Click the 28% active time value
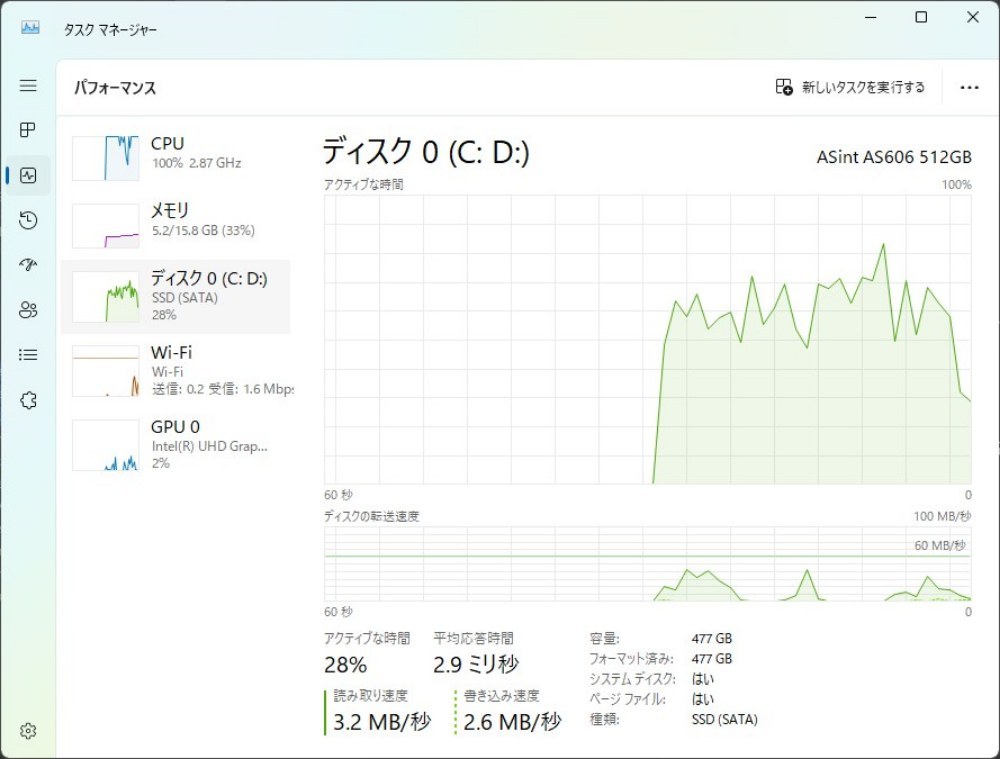The width and height of the screenshot is (1000, 759). click(345, 665)
